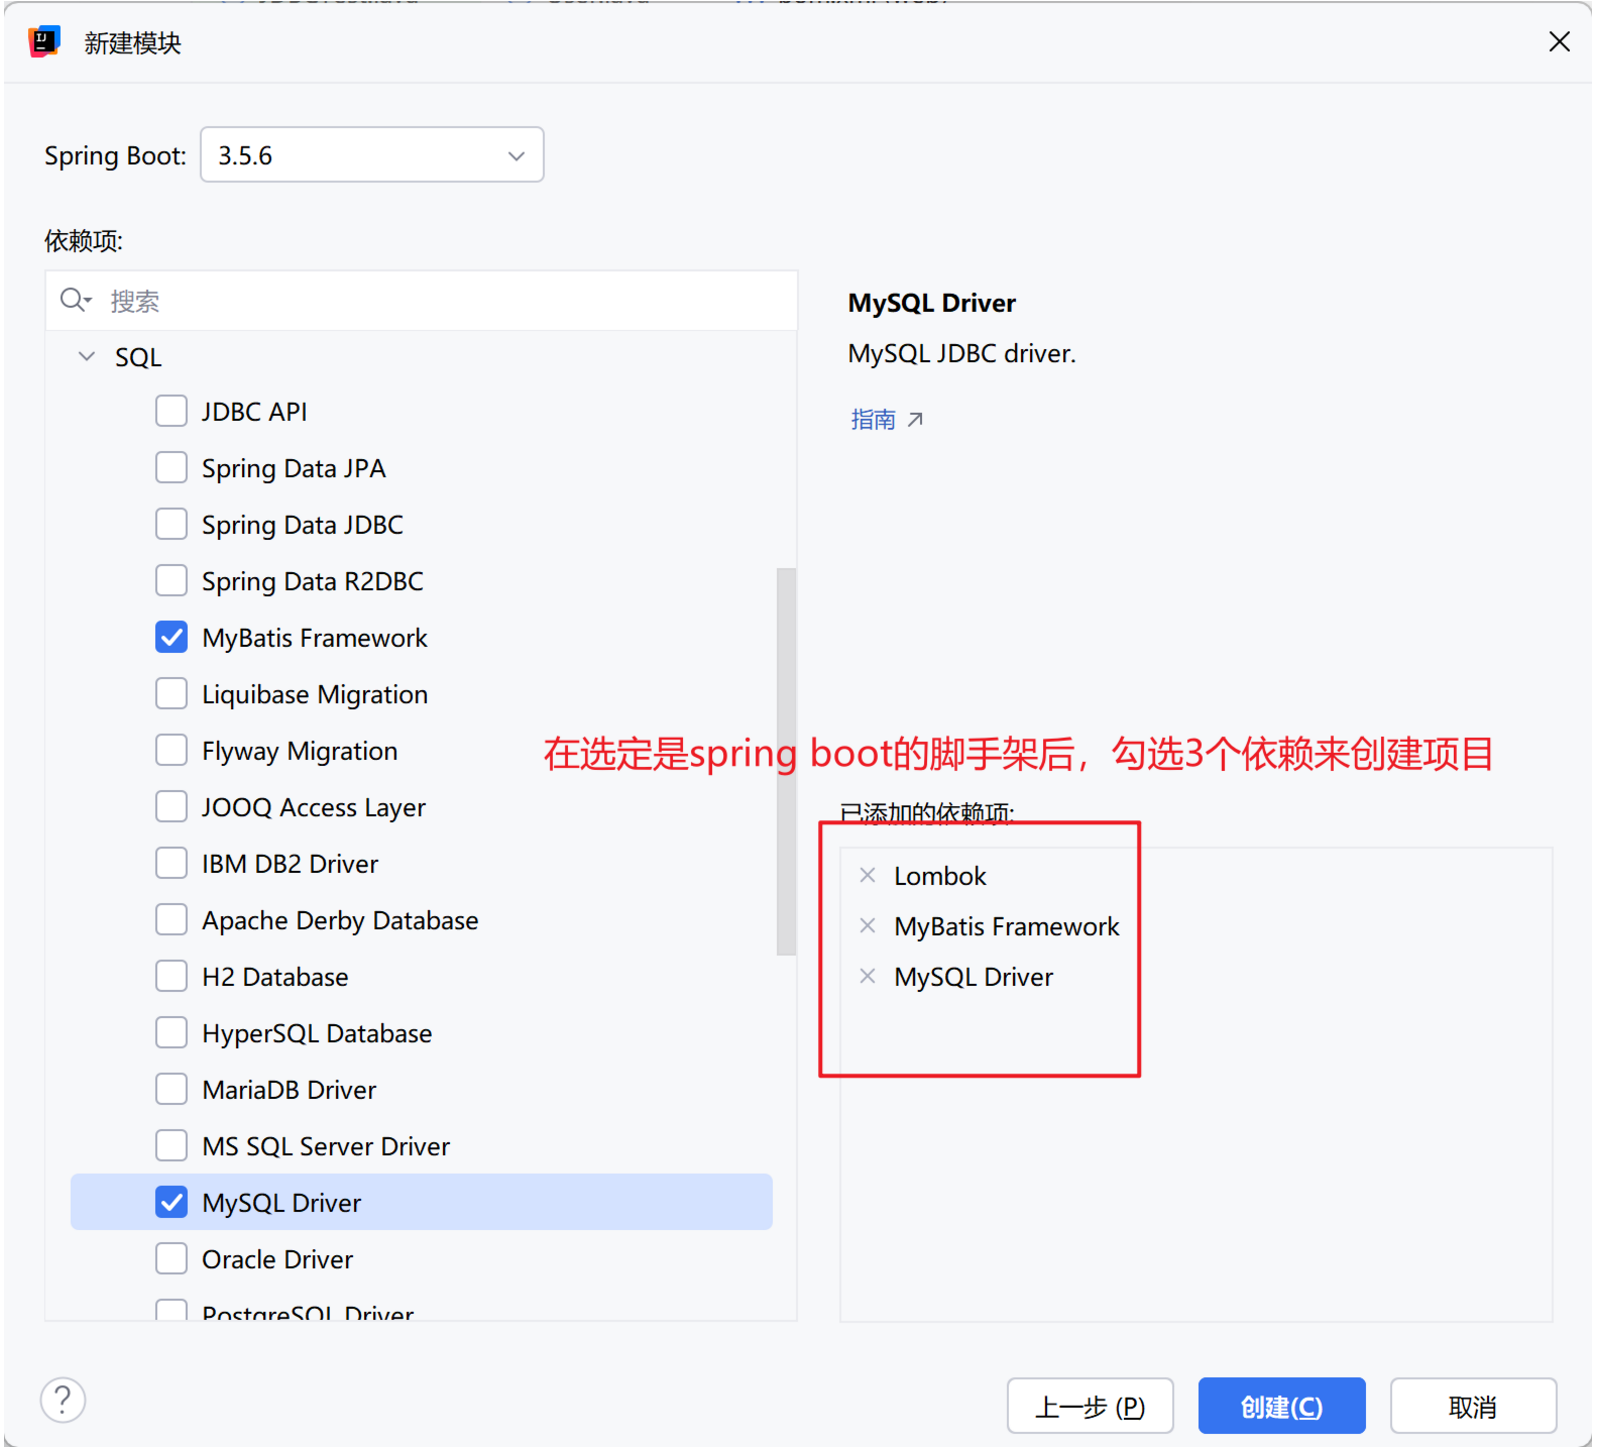This screenshot has width=1600, height=1447.
Task: Remove Lombok from added dependencies
Action: click(867, 875)
